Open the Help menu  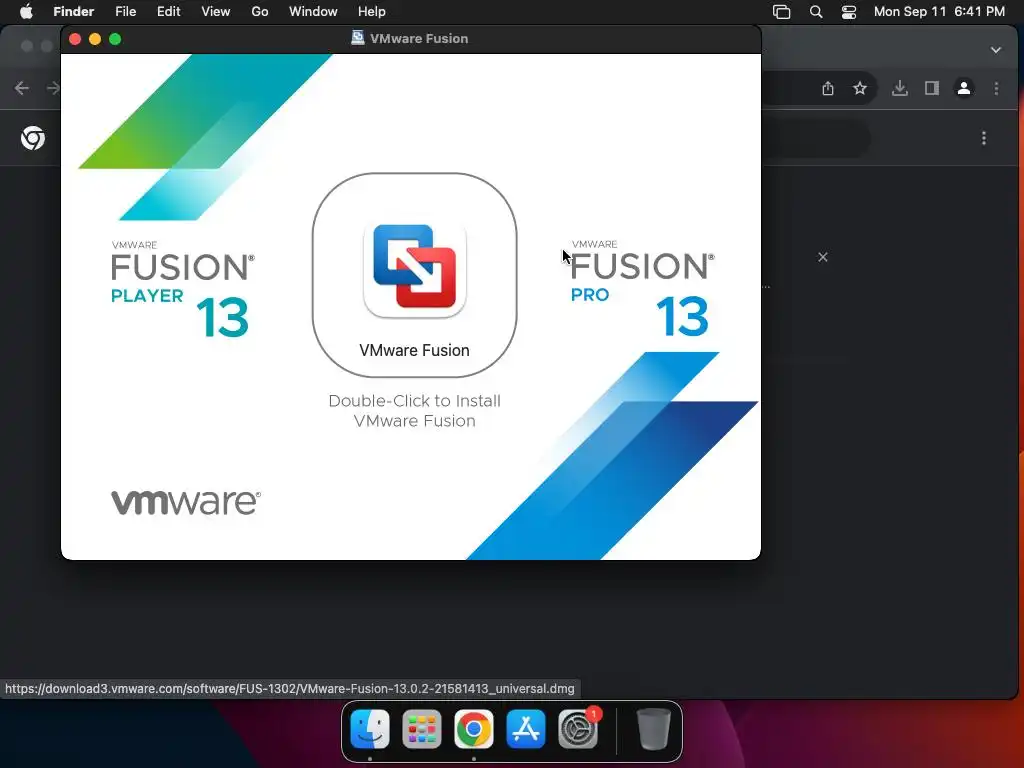372,12
